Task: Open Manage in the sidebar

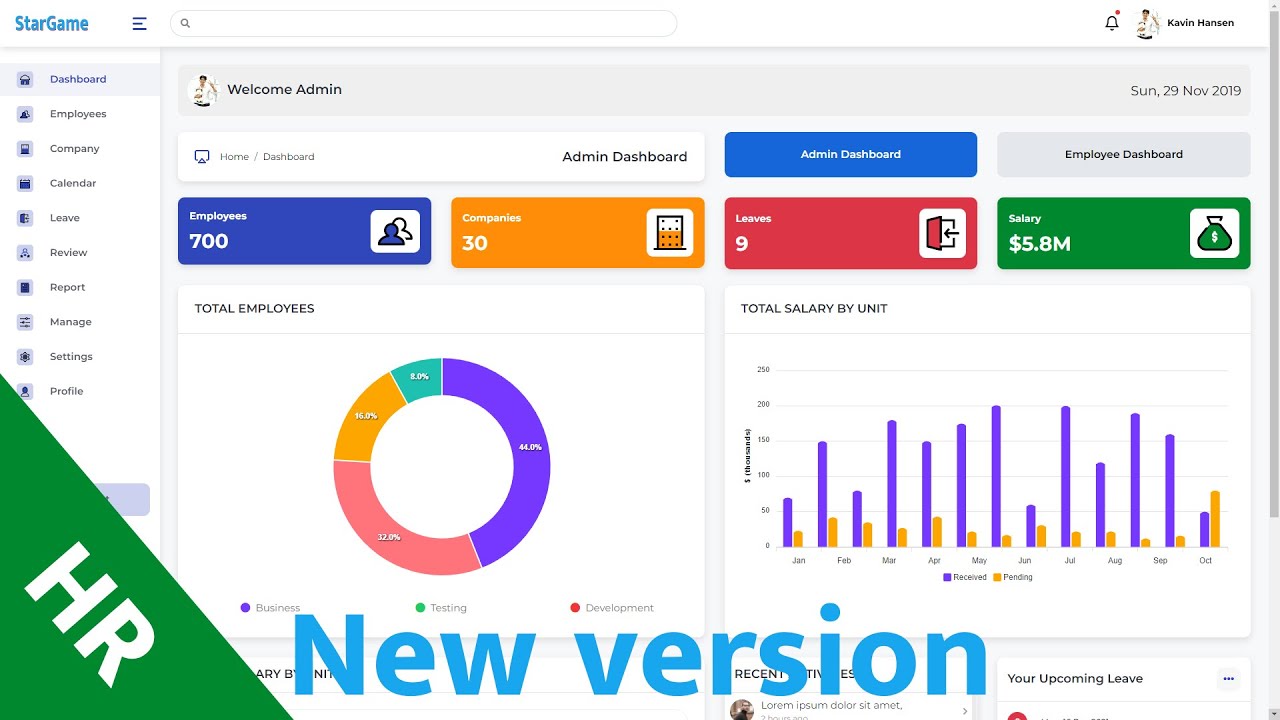Action: pos(71,322)
